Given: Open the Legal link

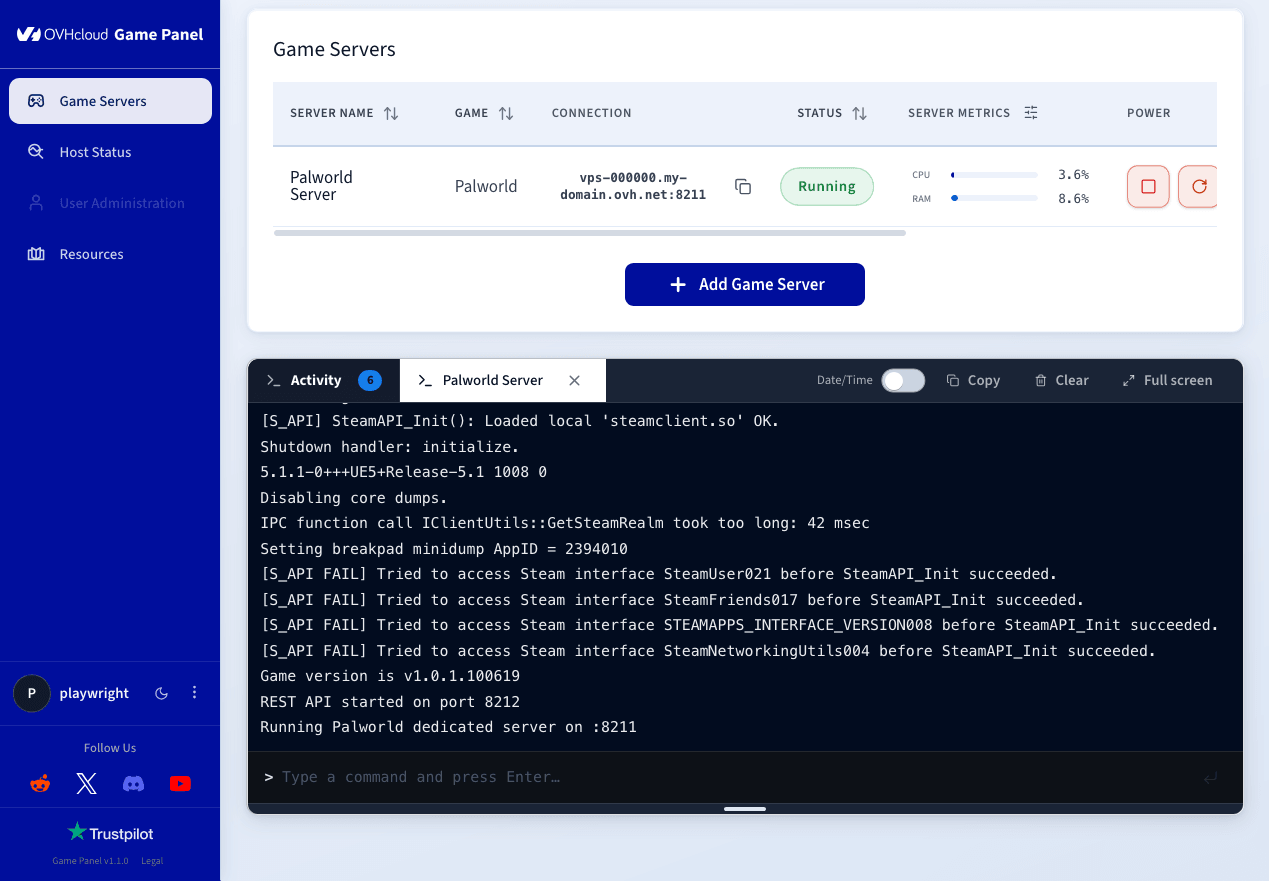Looking at the screenshot, I should click(x=152, y=861).
